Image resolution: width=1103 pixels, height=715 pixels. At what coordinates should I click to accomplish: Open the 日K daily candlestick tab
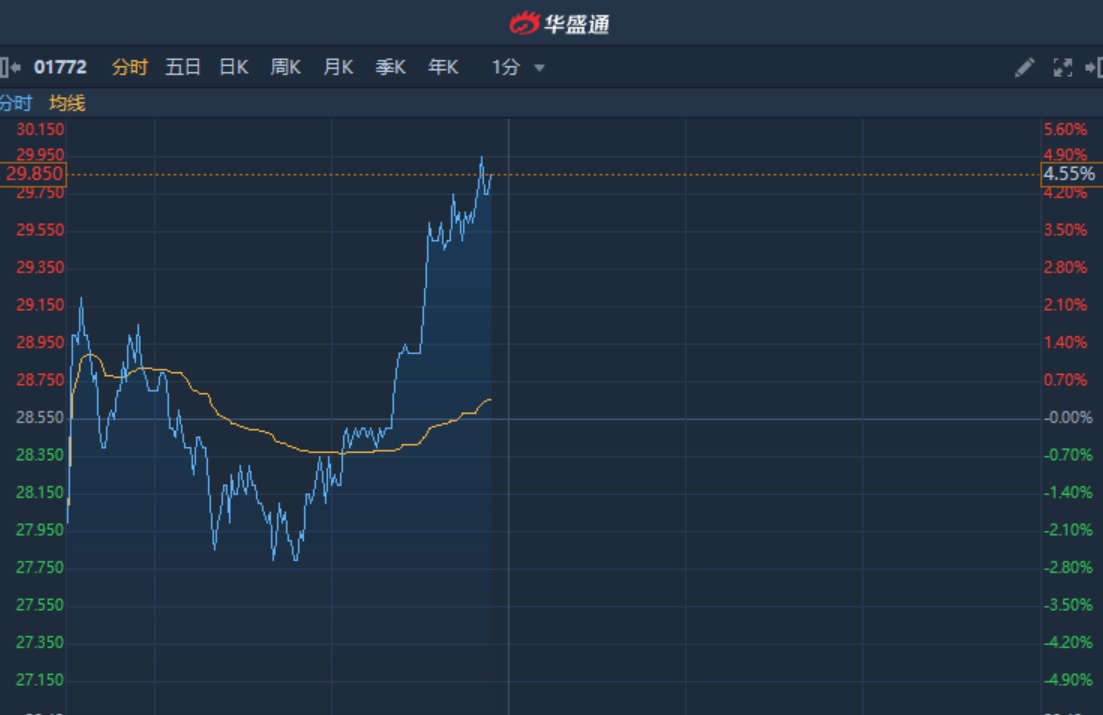234,68
